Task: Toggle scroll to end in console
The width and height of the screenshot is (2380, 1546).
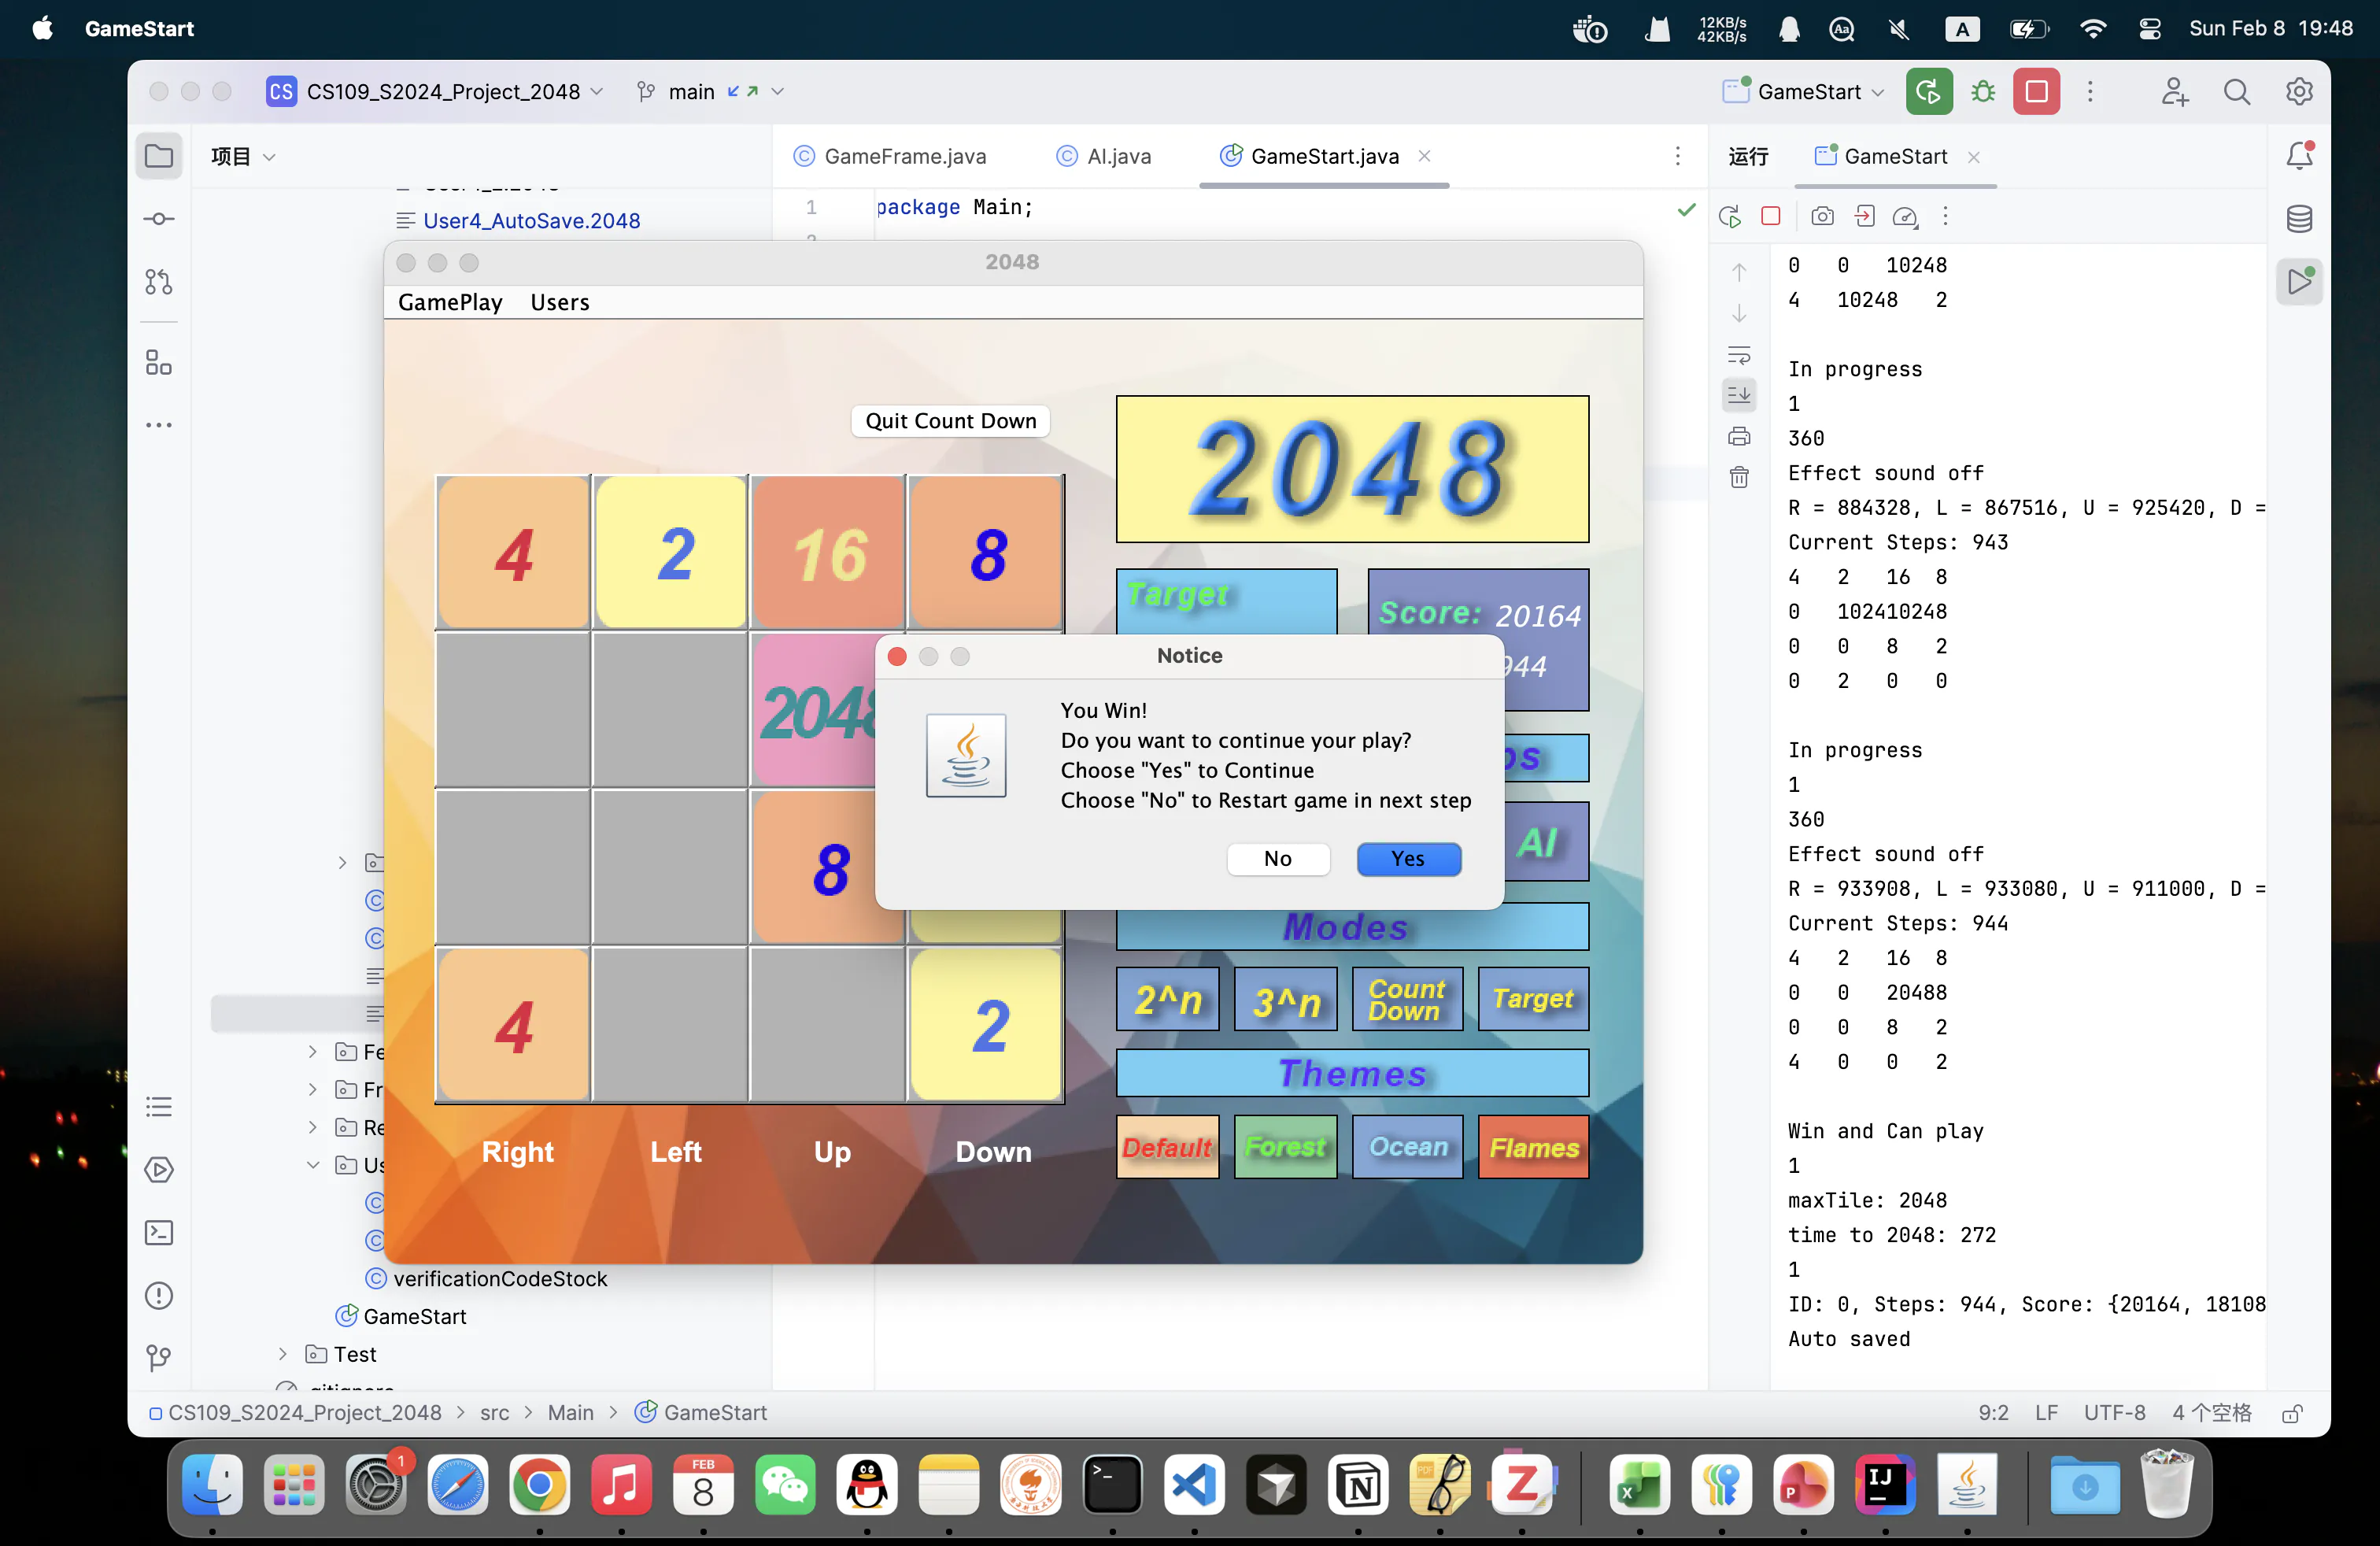Action: tap(1739, 395)
